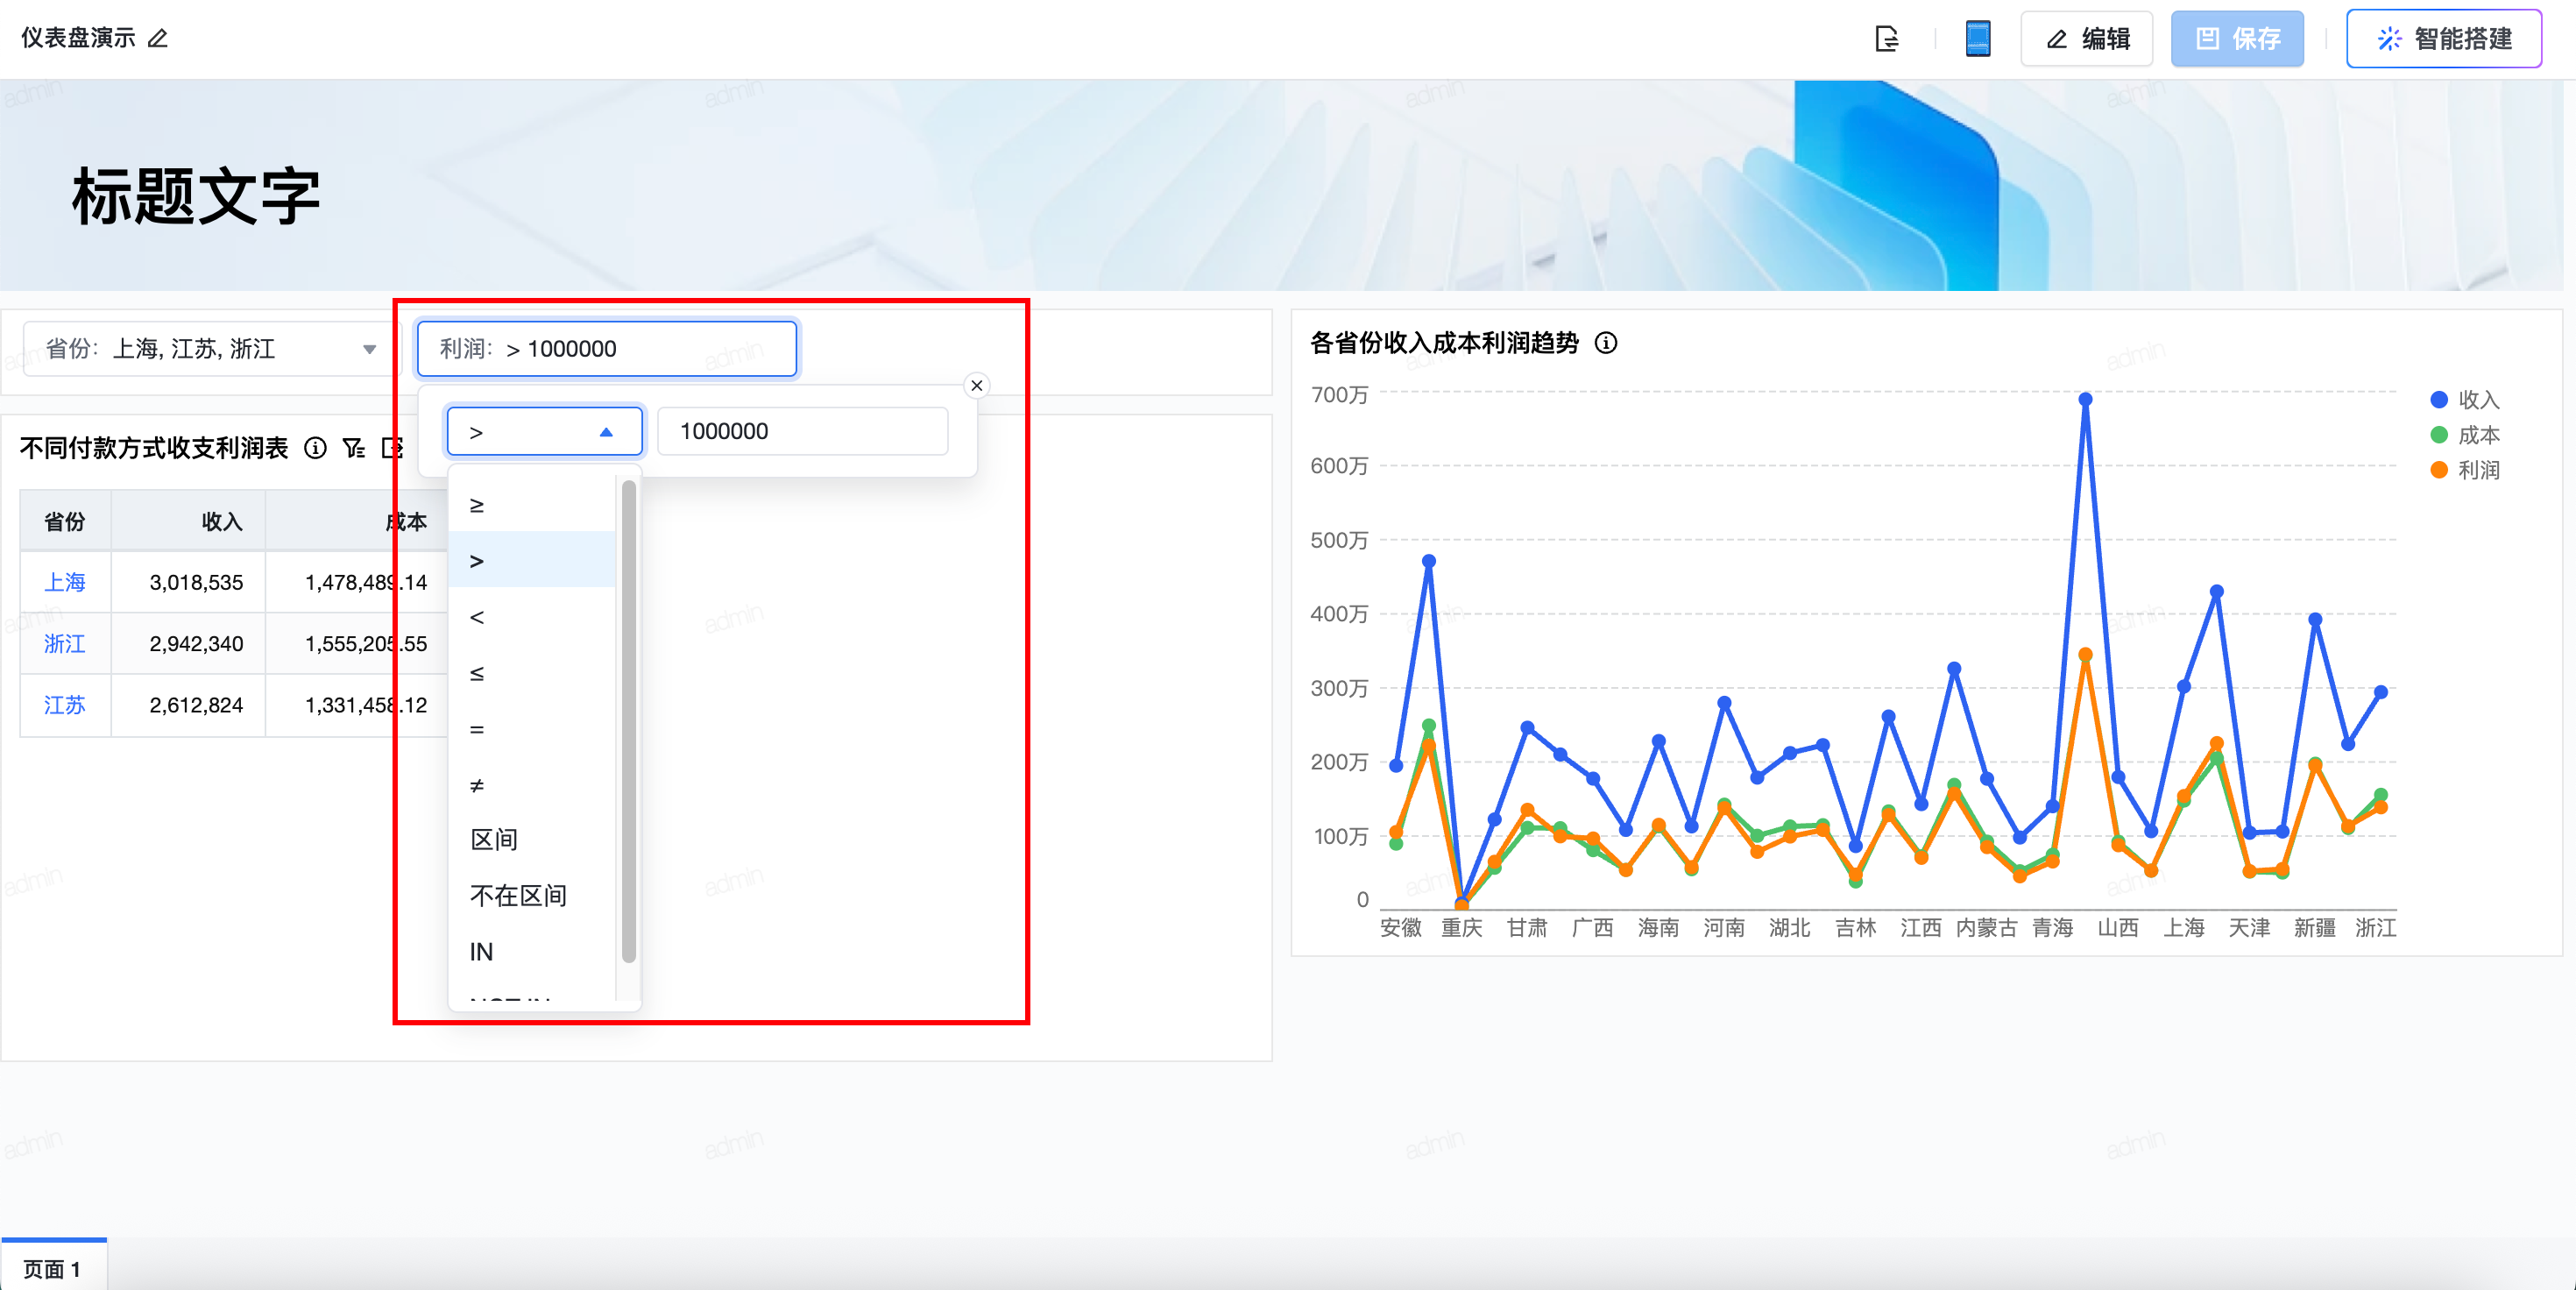Close the 利润 filter popup with X
The height and width of the screenshot is (1290, 2576).
pyautogui.click(x=977, y=386)
